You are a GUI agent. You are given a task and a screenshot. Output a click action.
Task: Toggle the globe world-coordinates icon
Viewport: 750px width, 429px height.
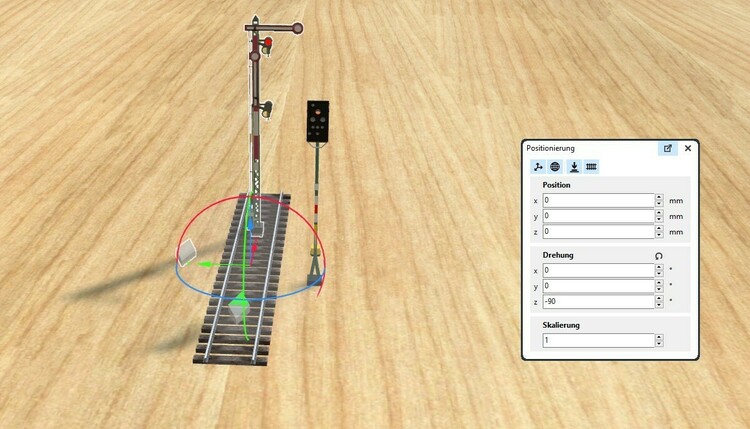pyautogui.click(x=555, y=166)
